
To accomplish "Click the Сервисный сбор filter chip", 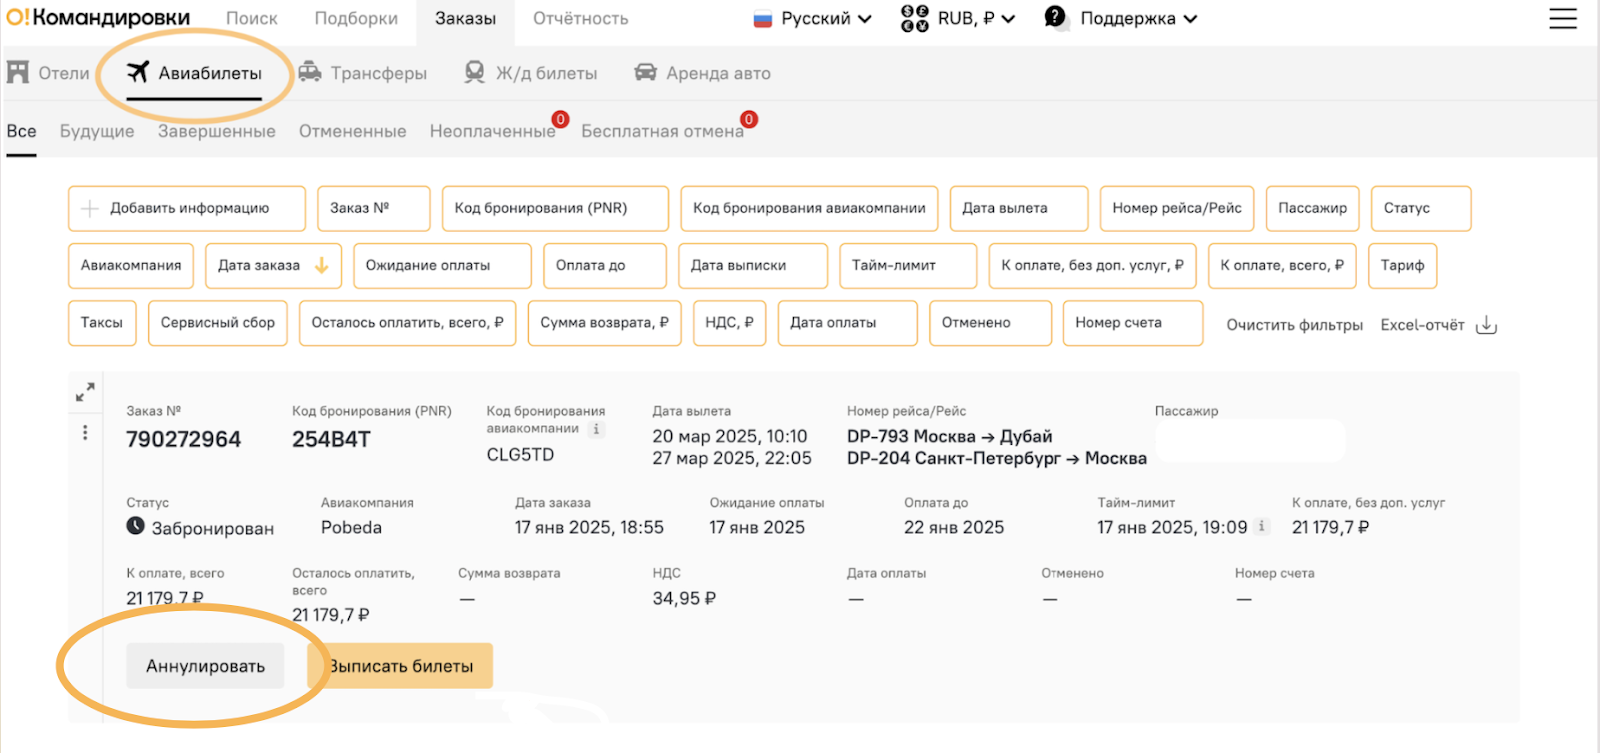I will 218,323.
